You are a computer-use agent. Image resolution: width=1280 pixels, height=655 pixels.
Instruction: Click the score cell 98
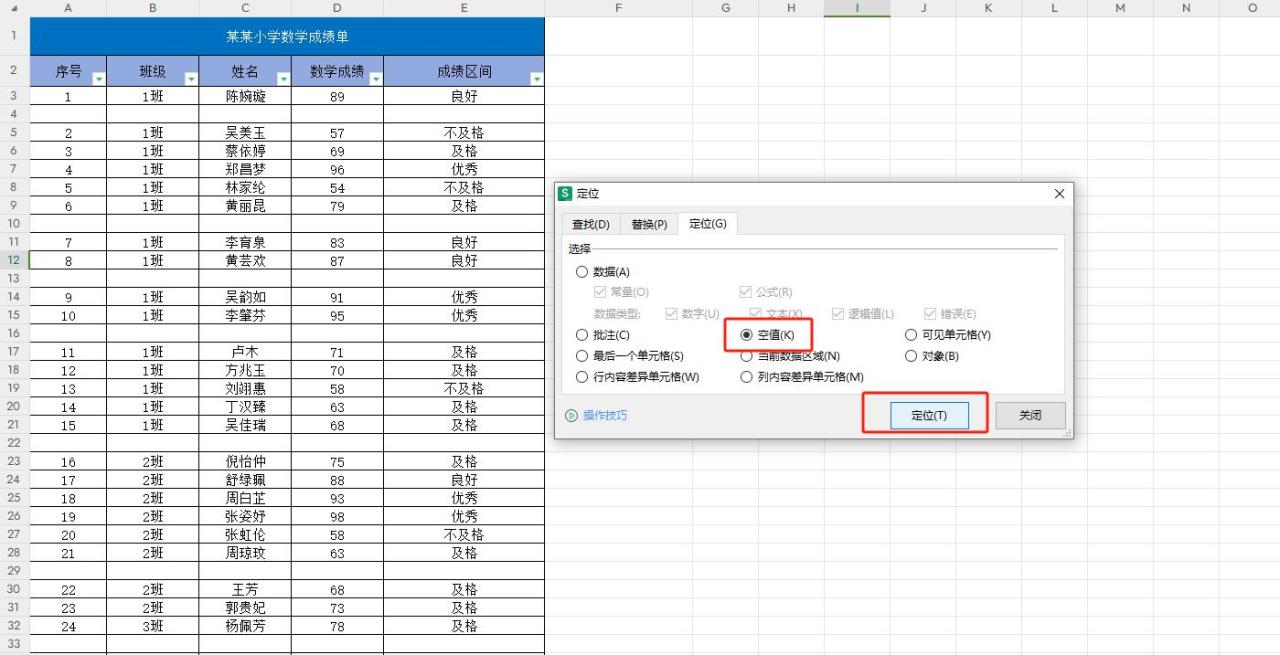(337, 516)
